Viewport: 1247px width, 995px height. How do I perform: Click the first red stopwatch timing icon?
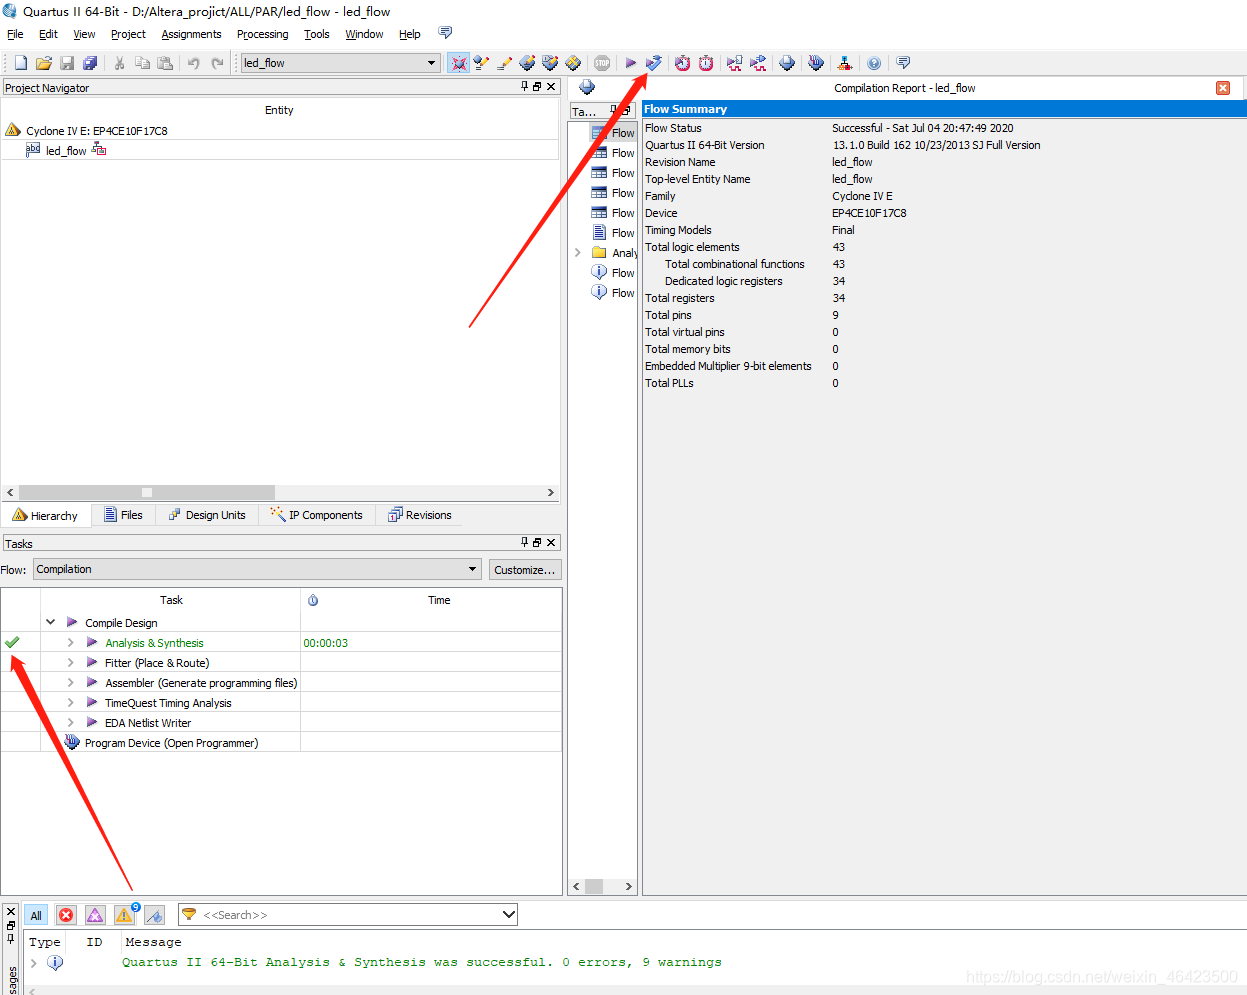coord(682,63)
